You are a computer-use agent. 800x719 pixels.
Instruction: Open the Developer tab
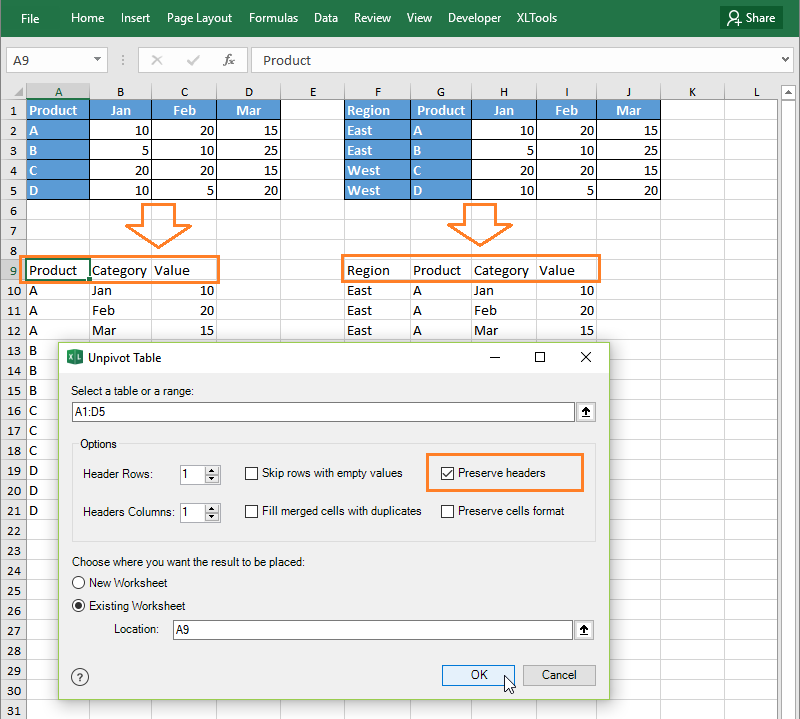pos(474,17)
